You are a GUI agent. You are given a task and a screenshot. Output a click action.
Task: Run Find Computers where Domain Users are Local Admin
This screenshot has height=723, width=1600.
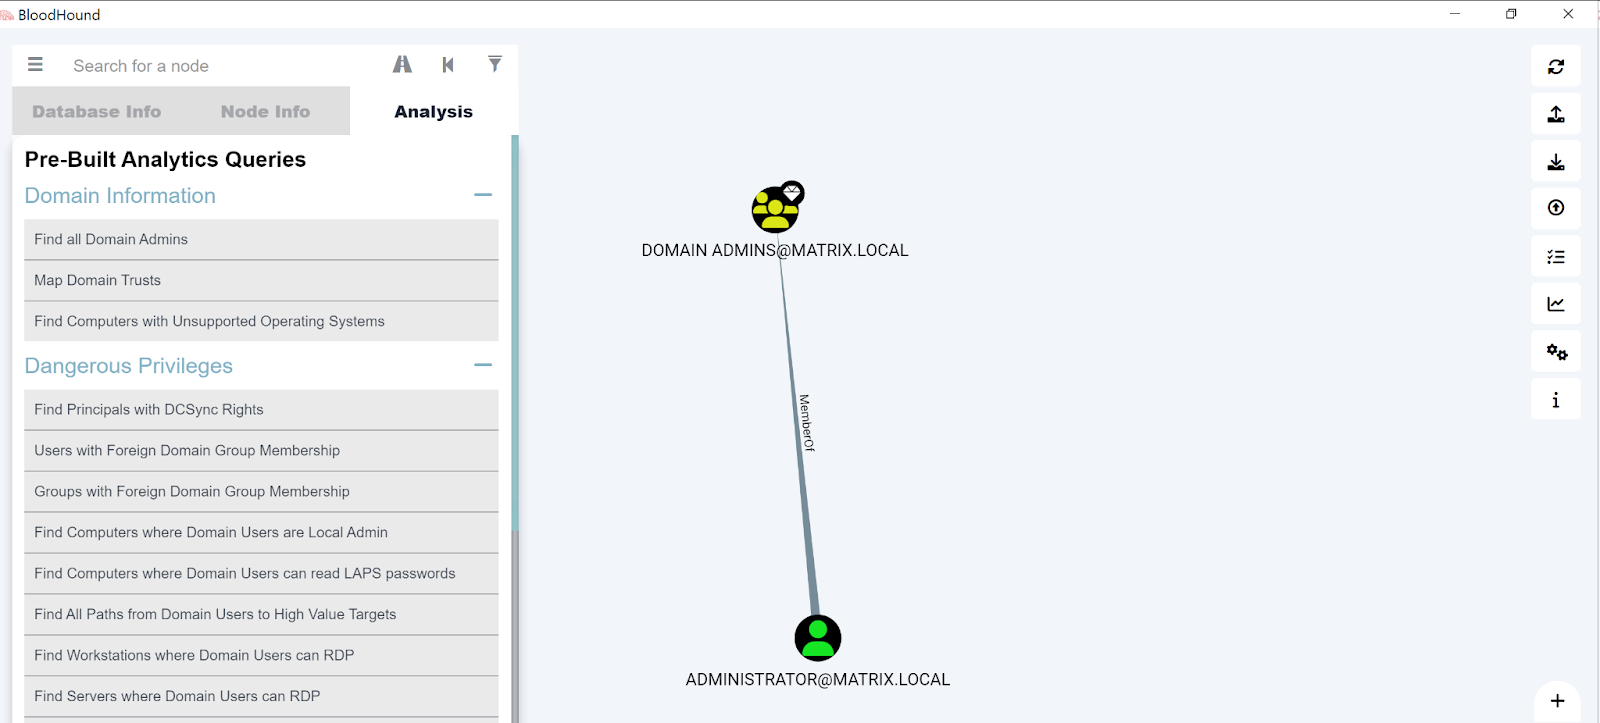coord(261,532)
